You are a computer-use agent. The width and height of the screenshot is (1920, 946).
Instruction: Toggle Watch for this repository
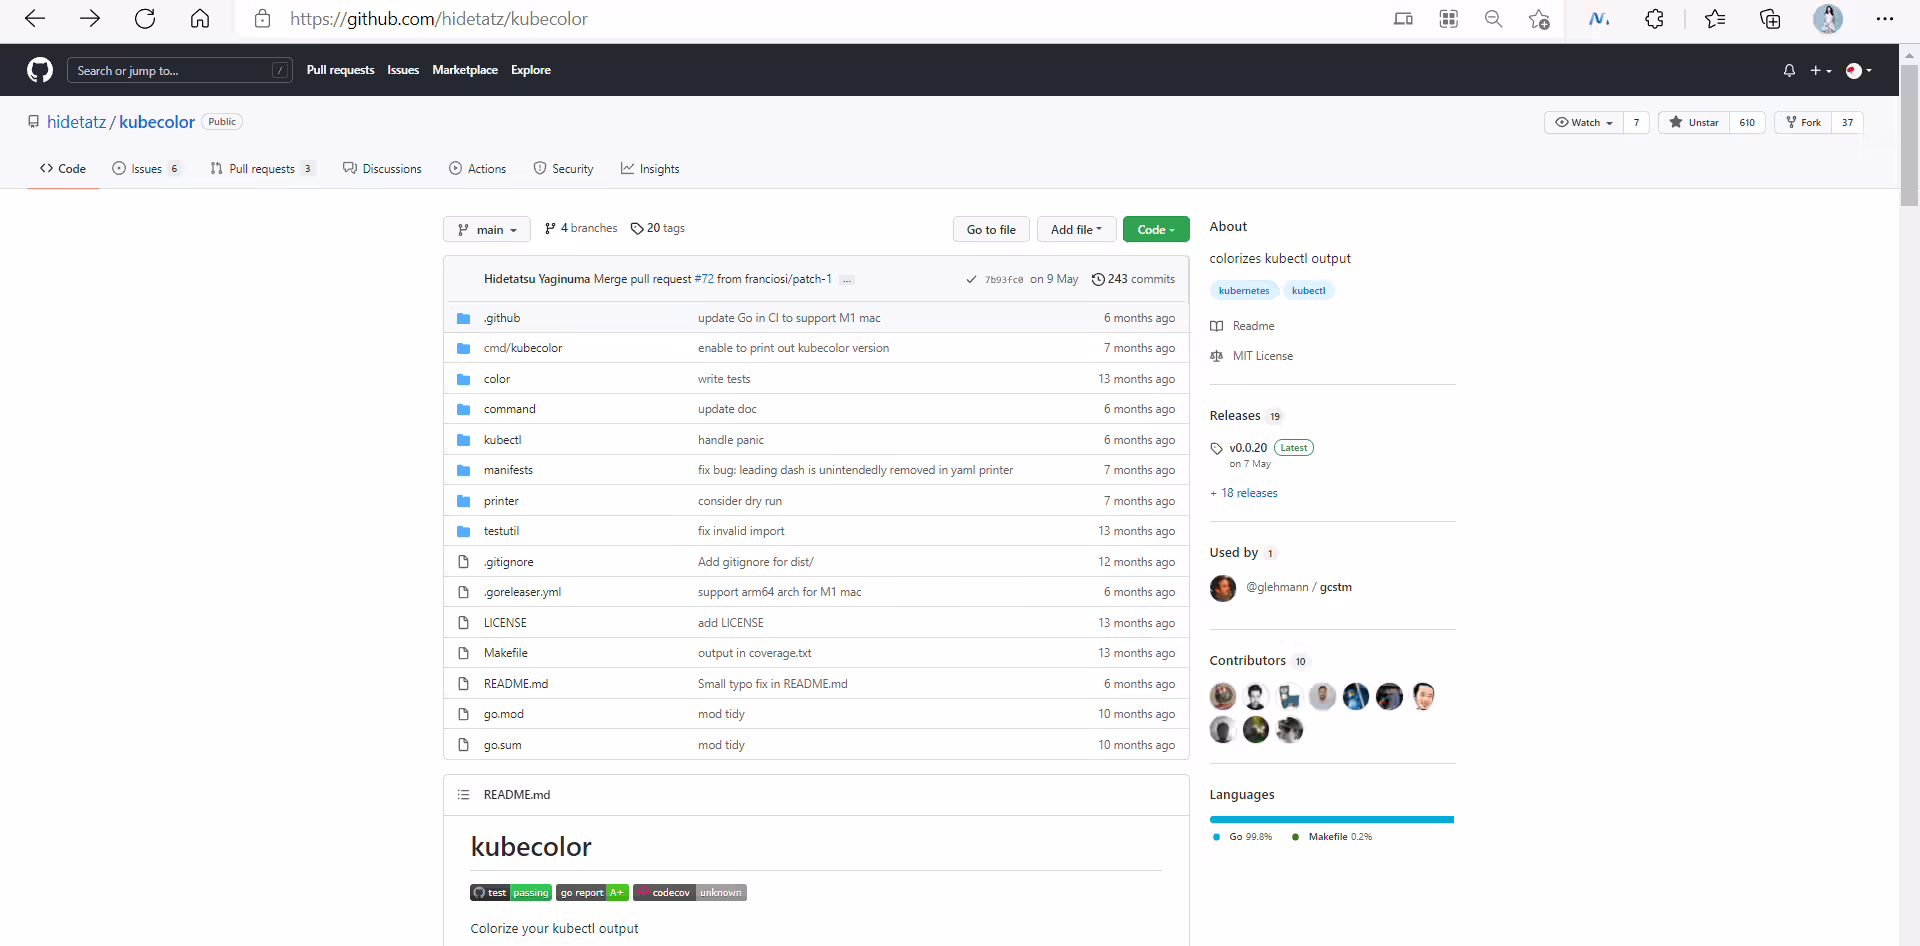pos(1584,122)
